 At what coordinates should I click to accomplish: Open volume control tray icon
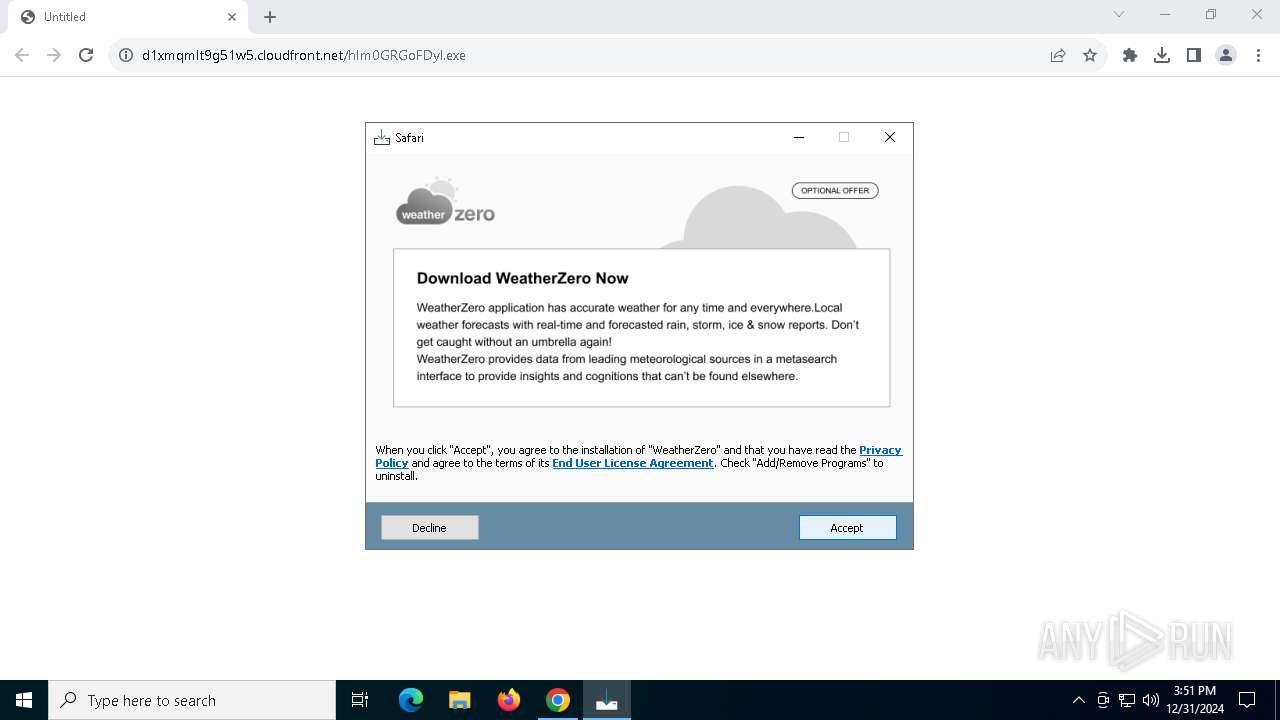coord(1150,700)
